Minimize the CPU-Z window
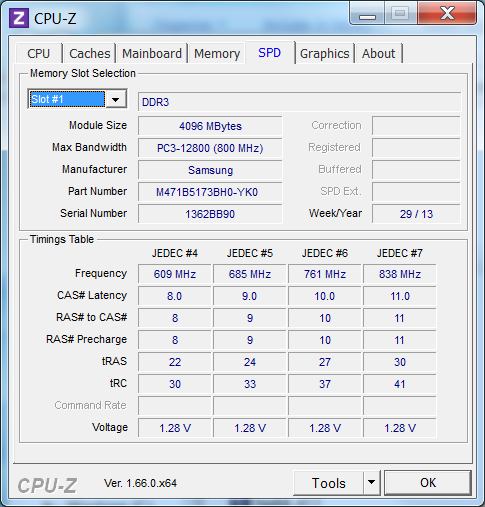 tap(367, 14)
